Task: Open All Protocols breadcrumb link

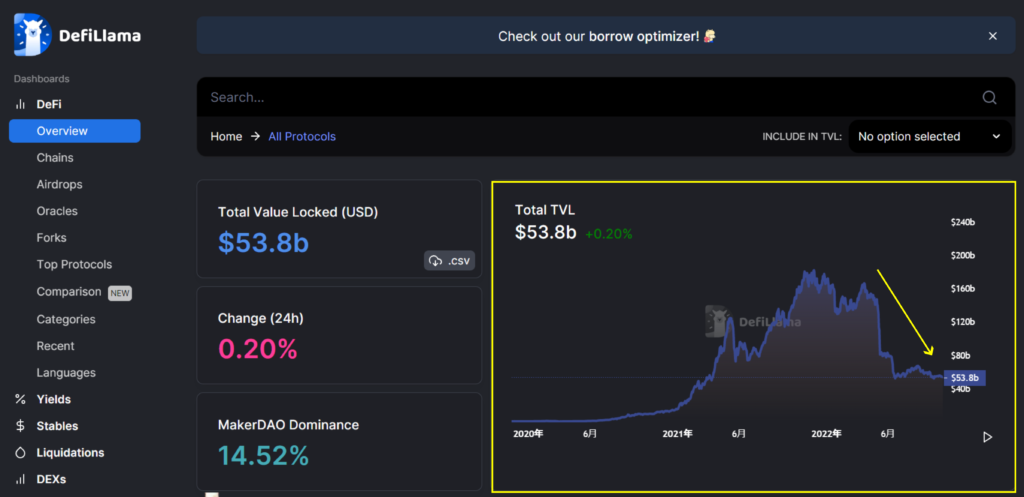Action: (x=302, y=137)
